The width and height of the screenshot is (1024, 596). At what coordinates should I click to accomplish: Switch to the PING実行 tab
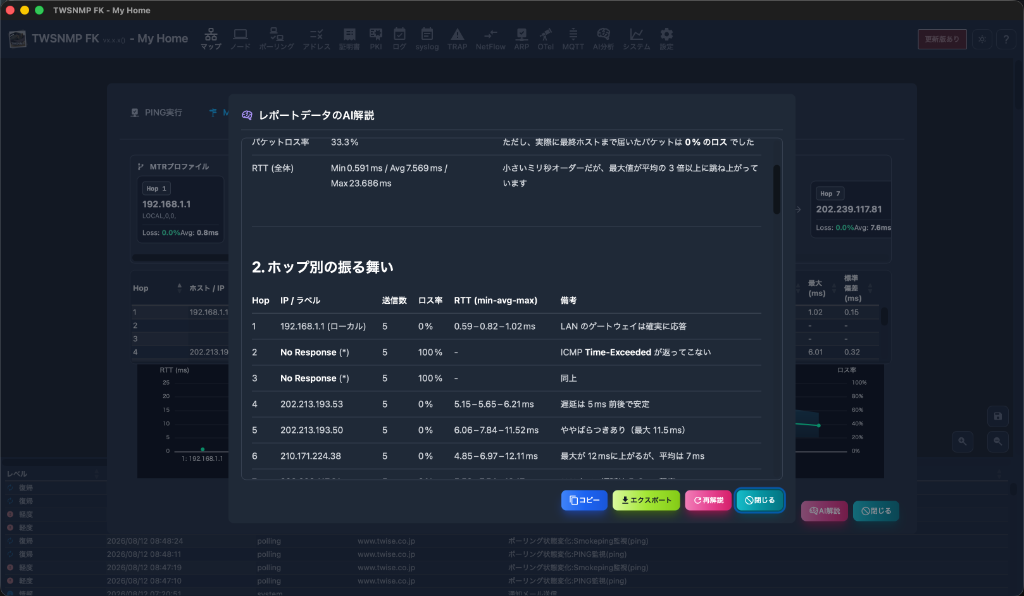(x=157, y=112)
